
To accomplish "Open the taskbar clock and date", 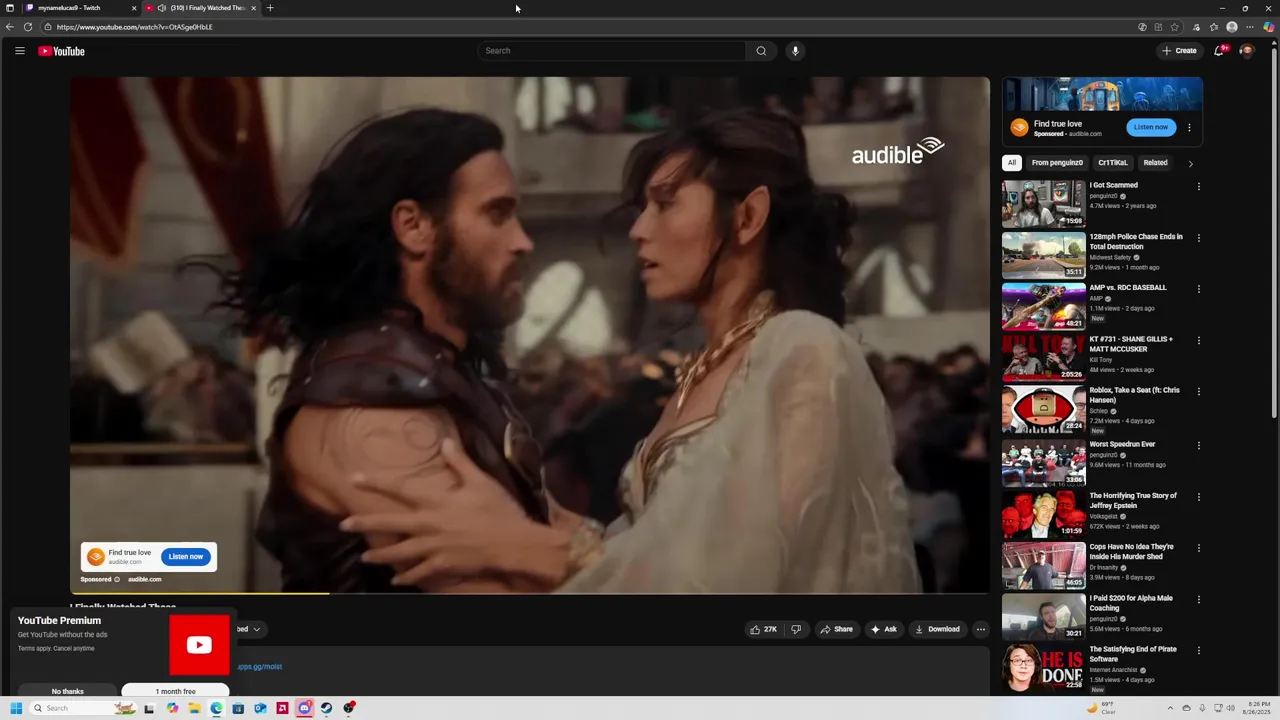I will click(1259, 708).
